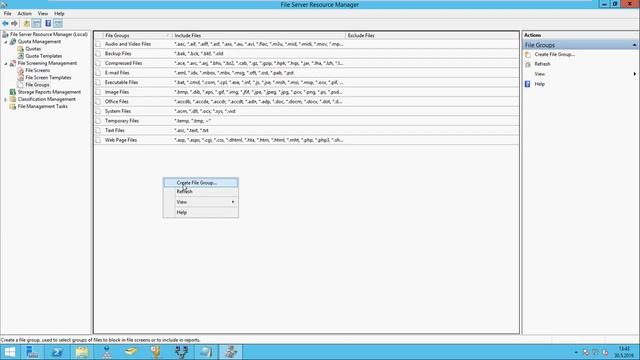Choose Refresh in the context menu
The height and width of the screenshot is (360, 640).
(x=201, y=191)
